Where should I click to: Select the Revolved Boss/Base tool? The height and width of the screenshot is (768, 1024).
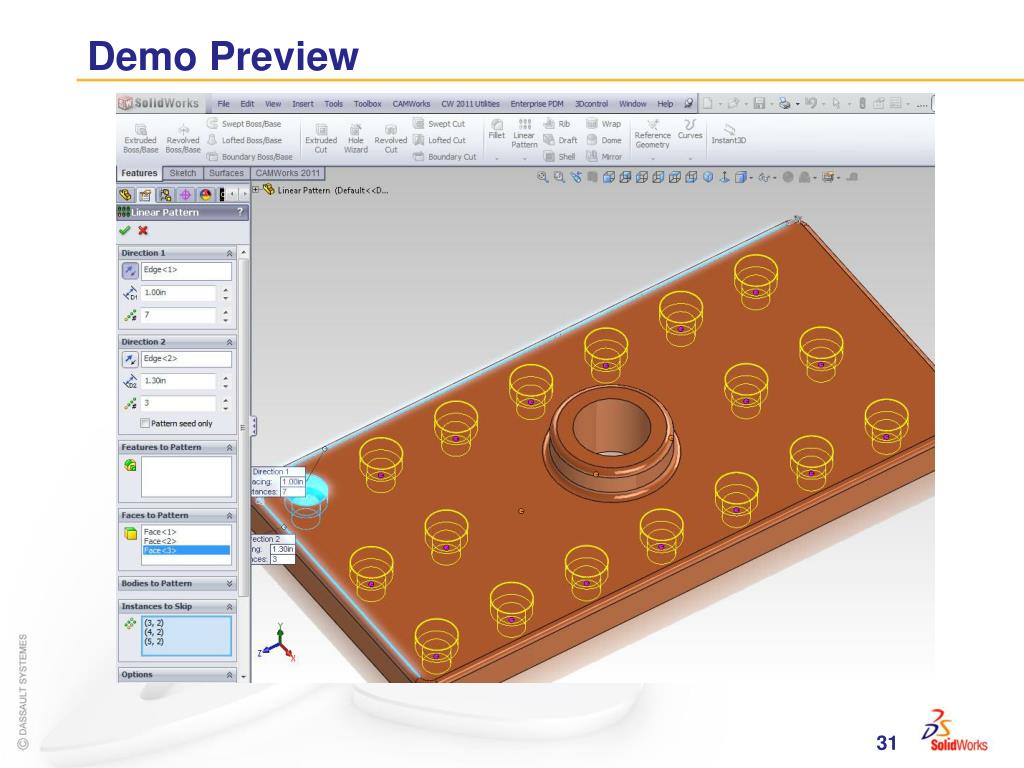click(183, 139)
